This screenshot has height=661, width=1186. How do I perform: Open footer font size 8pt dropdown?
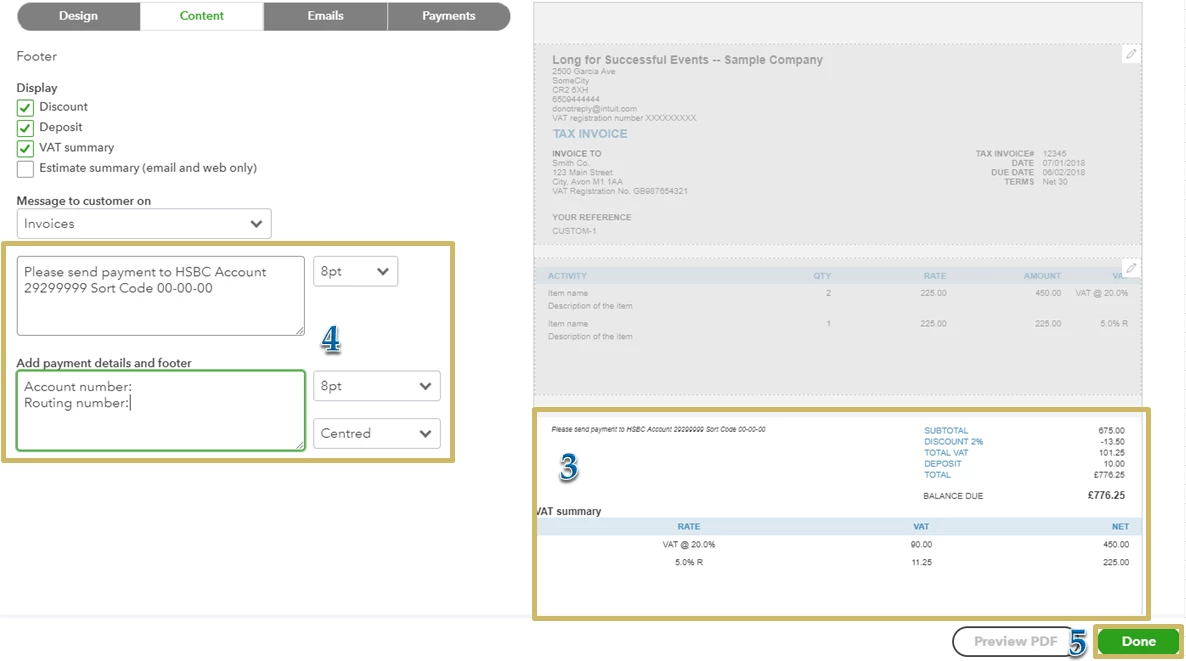coord(376,386)
